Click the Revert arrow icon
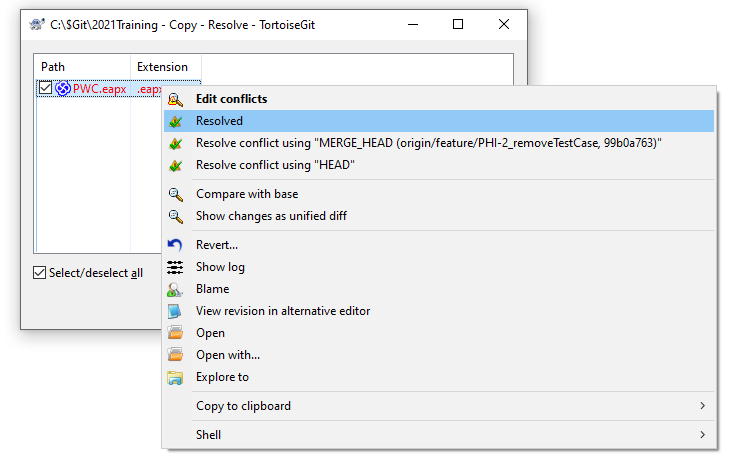Image resolution: width=730 pixels, height=469 pixels. [176, 245]
